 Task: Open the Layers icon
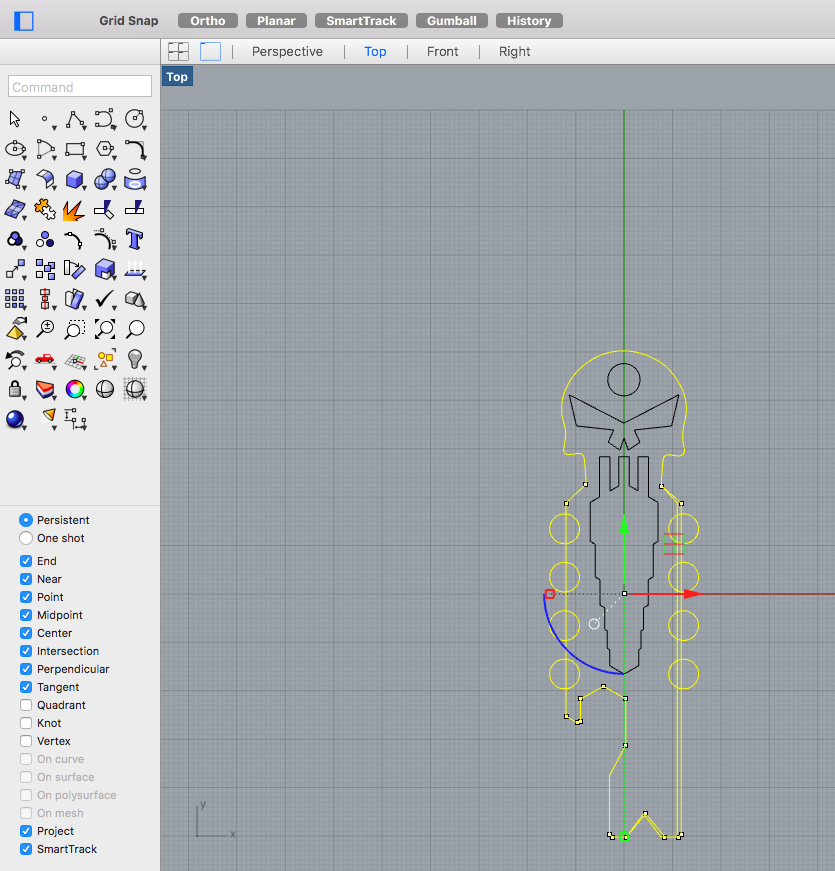[x=45, y=389]
